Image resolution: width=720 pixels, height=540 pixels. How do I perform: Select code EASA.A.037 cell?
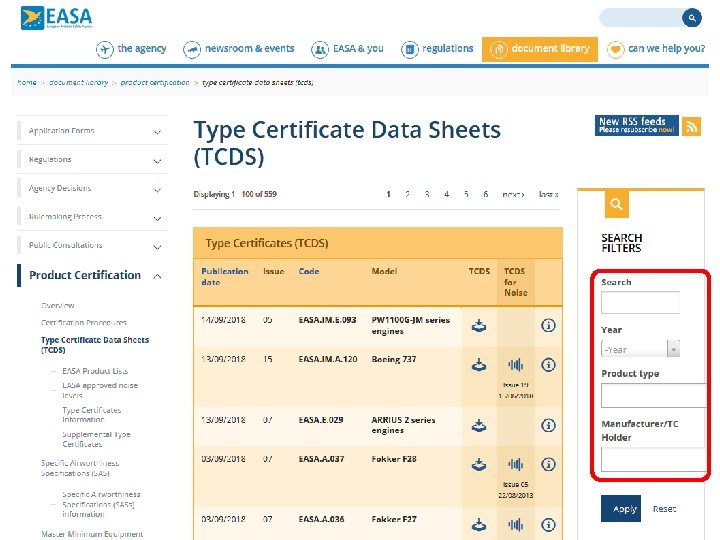[321, 459]
